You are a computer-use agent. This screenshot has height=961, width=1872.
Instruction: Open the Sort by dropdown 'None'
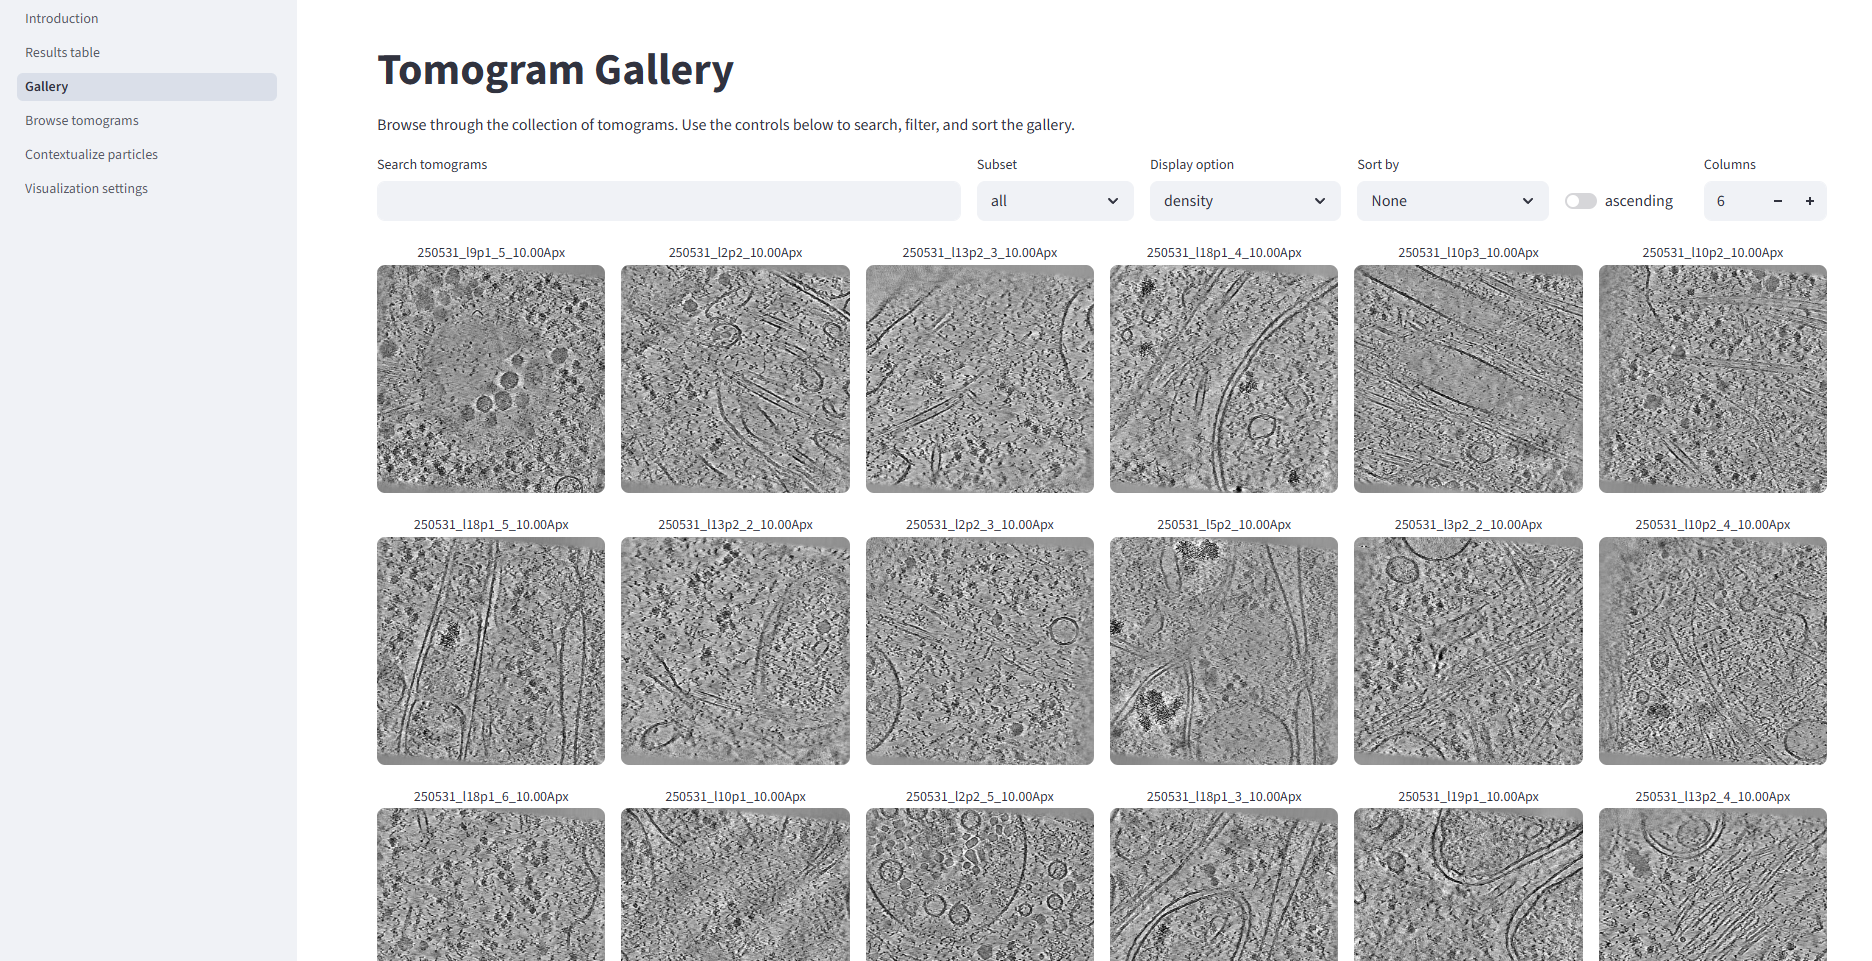pos(1452,201)
